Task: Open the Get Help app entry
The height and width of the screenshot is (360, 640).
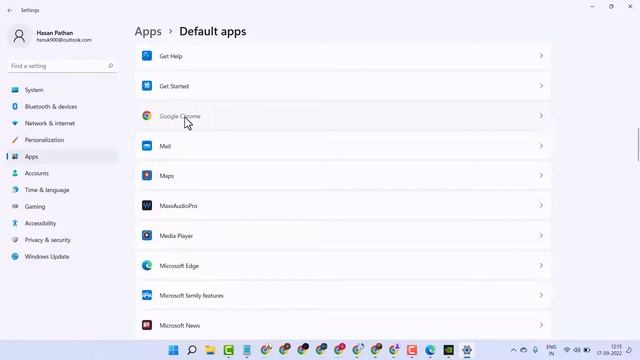Action: click(x=343, y=56)
